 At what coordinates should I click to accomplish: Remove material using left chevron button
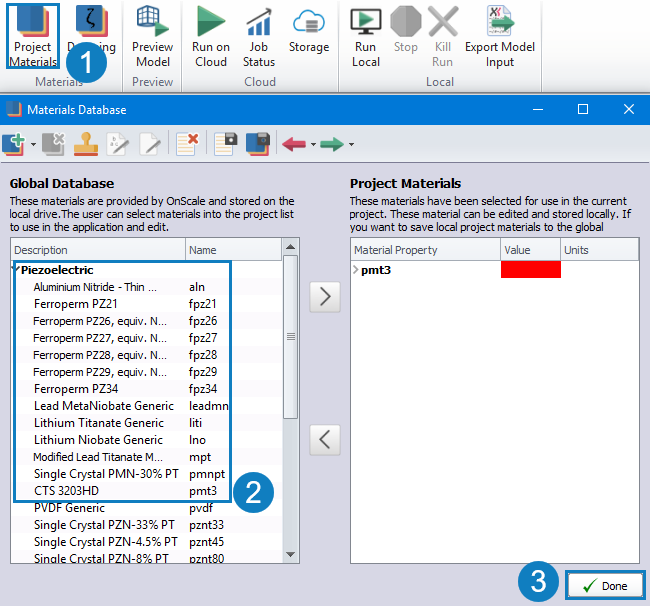(x=325, y=440)
